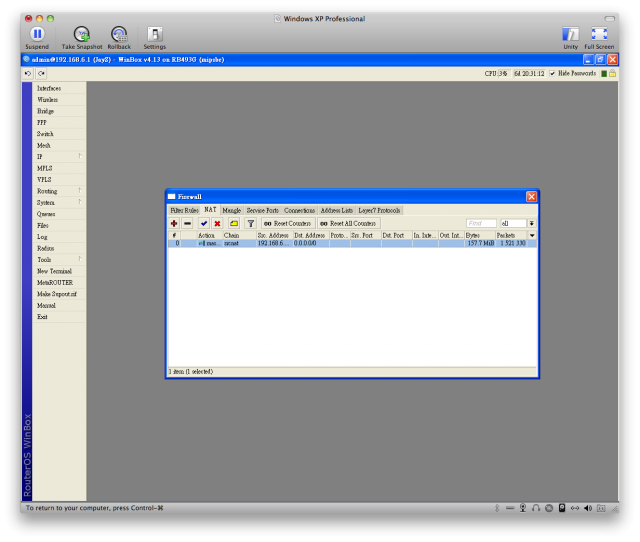Open MPLS from the sidebar
640x542 pixels.
[59, 168]
